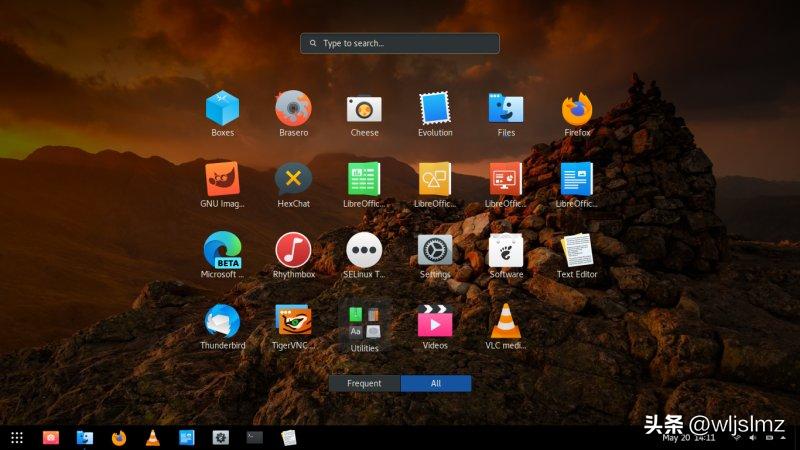Viewport: 800px width, 450px height.
Task: Select the All apps view
Action: point(436,383)
